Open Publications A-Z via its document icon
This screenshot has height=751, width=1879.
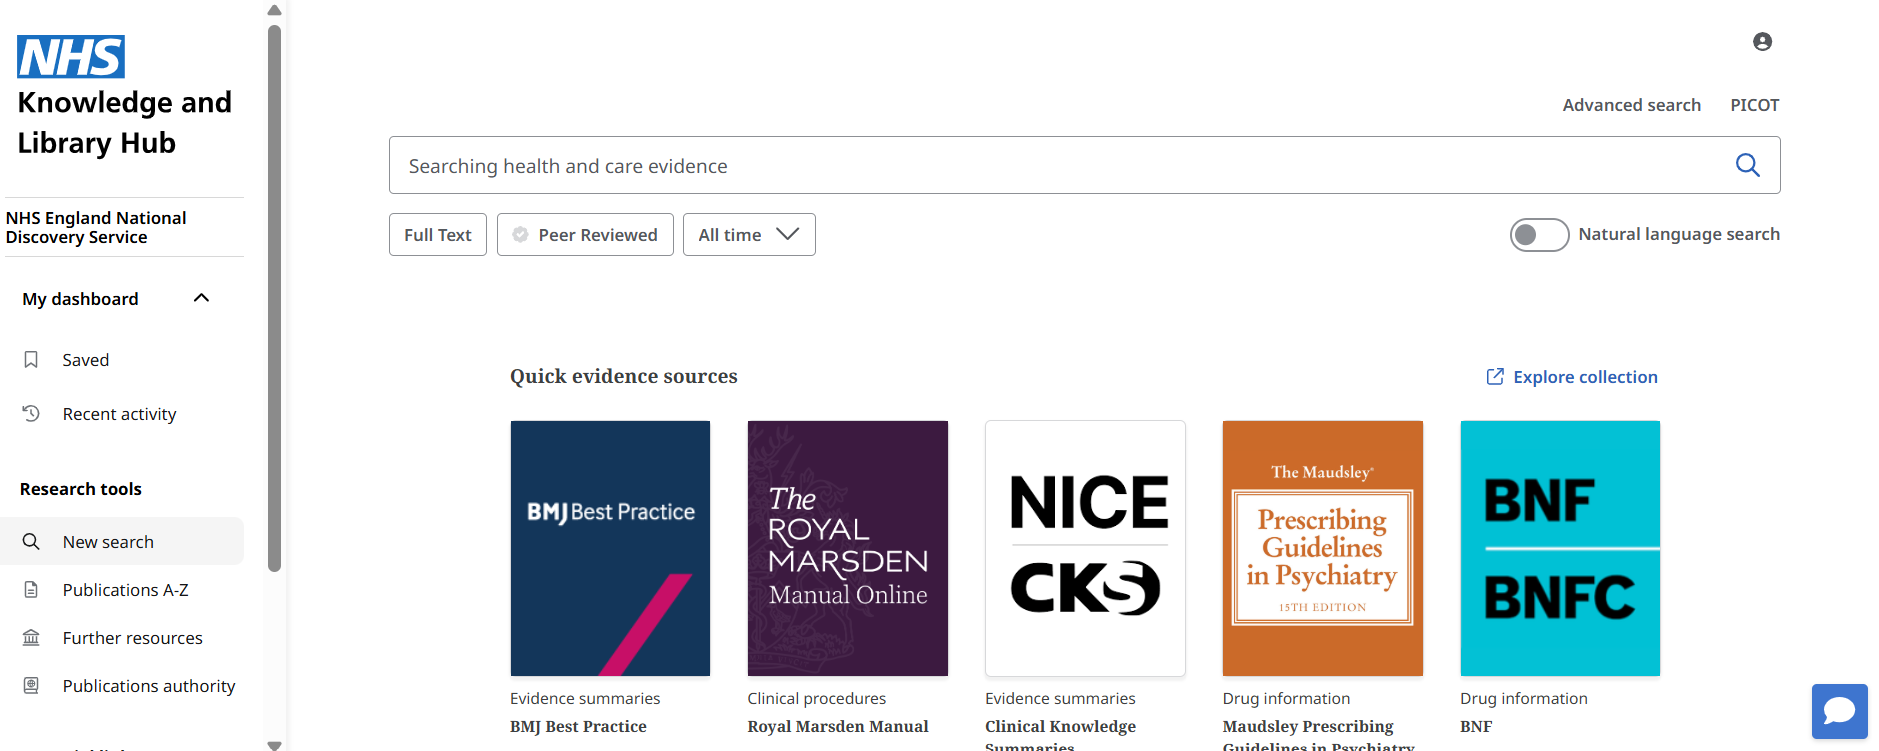tap(31, 589)
